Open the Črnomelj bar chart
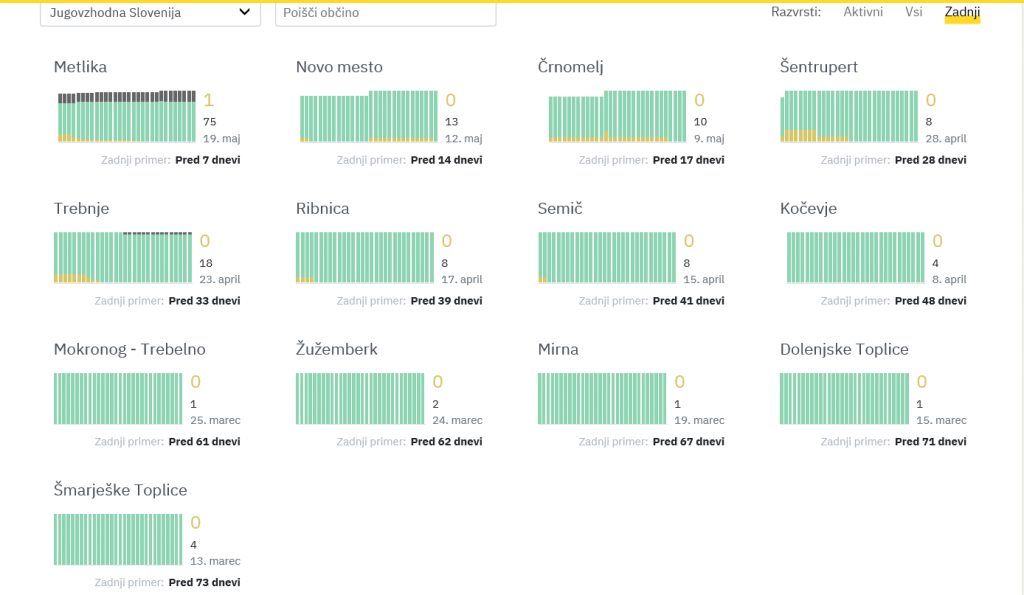 coord(617,116)
